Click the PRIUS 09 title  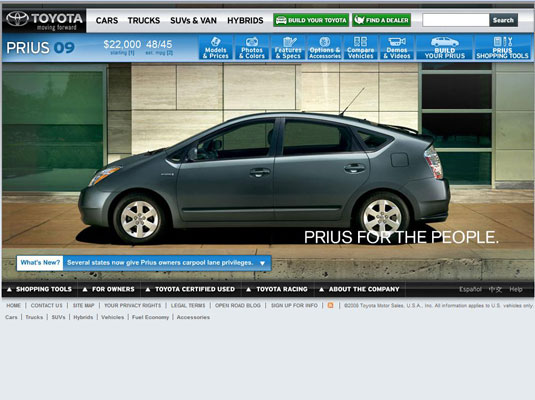pyautogui.click(x=40, y=48)
